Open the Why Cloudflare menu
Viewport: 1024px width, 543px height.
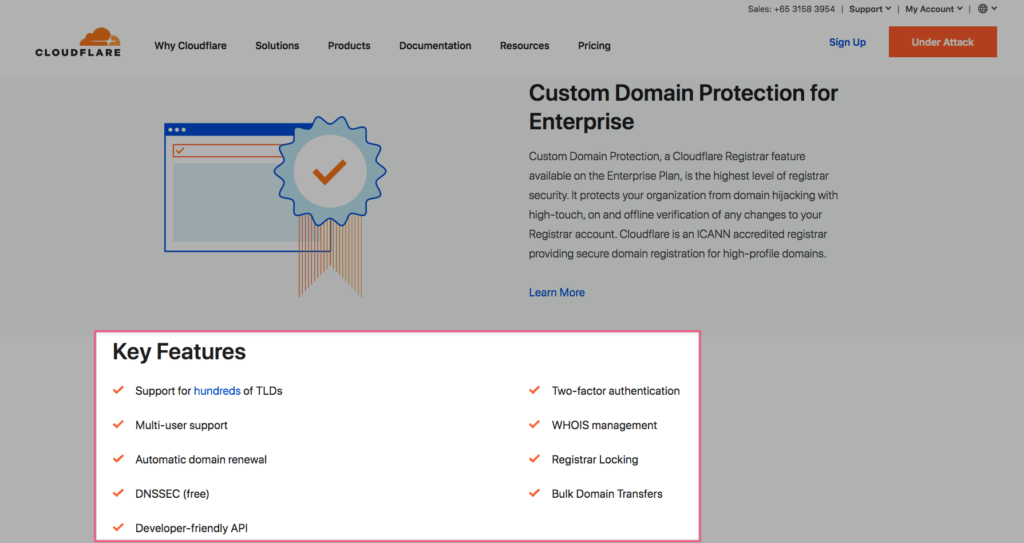[x=190, y=46]
